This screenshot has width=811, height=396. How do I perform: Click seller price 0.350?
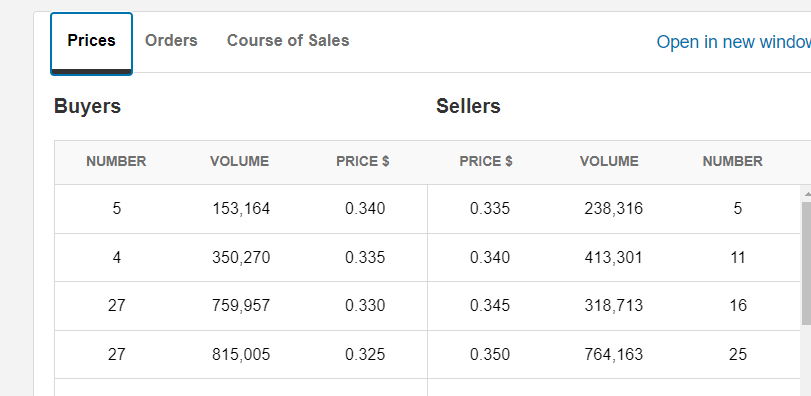[490, 354]
